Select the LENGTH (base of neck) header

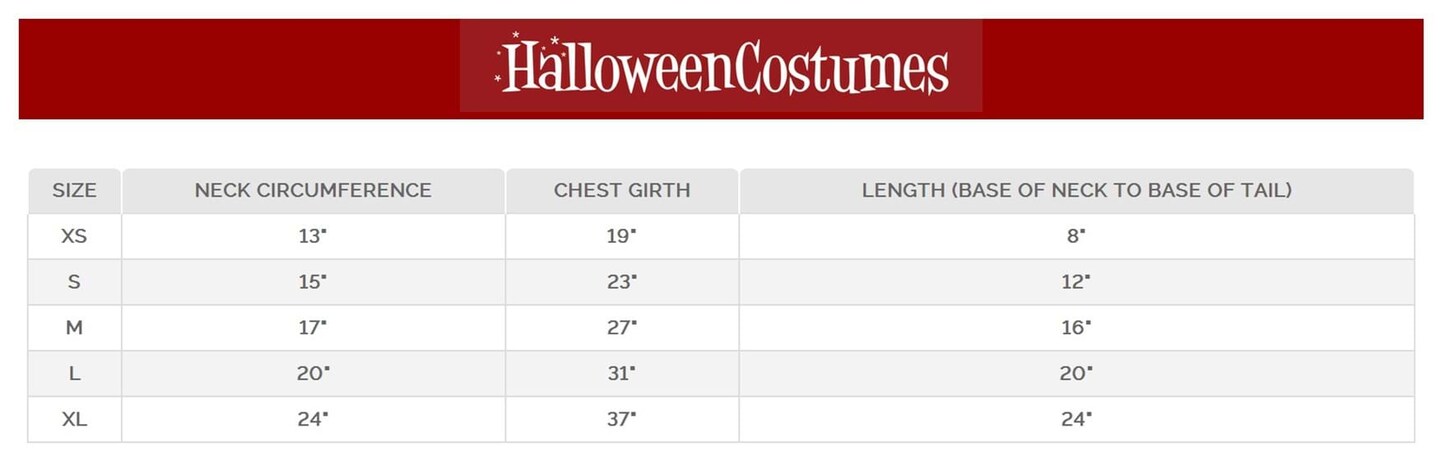pos(1076,190)
